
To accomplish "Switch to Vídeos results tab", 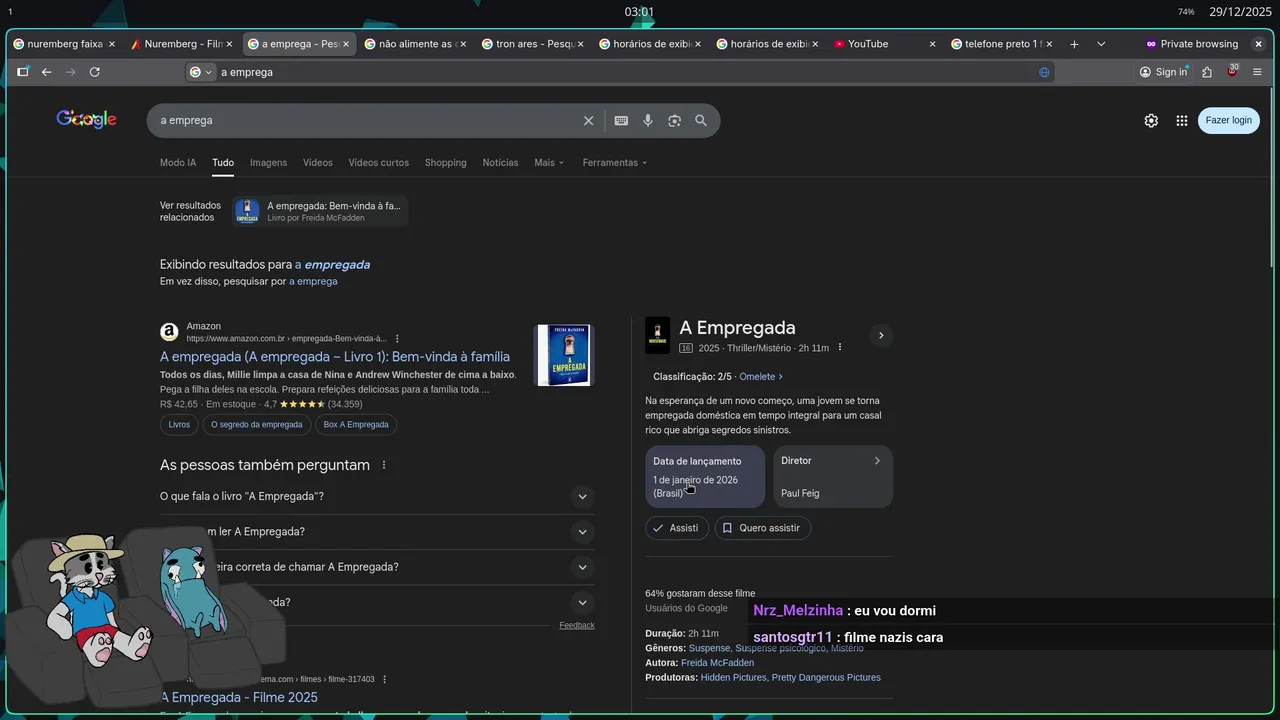I will (x=318, y=163).
